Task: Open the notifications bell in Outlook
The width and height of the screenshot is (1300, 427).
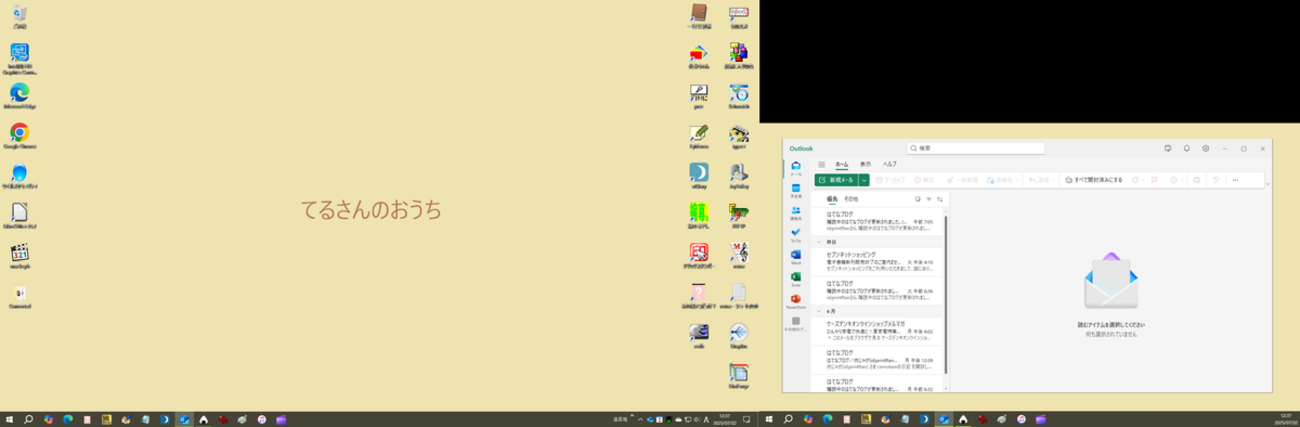Action: [1187, 148]
